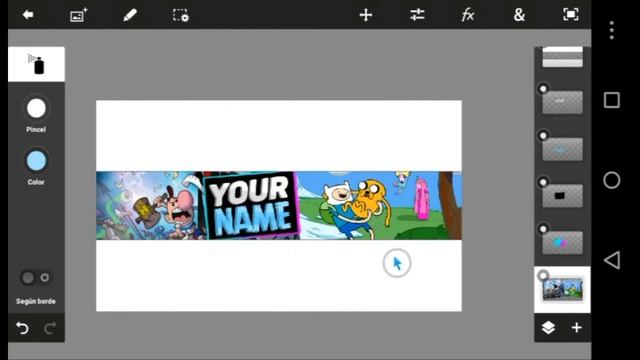Viewport: 640px width, 360px height.
Task: Open the light blue Color swatch
Action: (x=36, y=161)
